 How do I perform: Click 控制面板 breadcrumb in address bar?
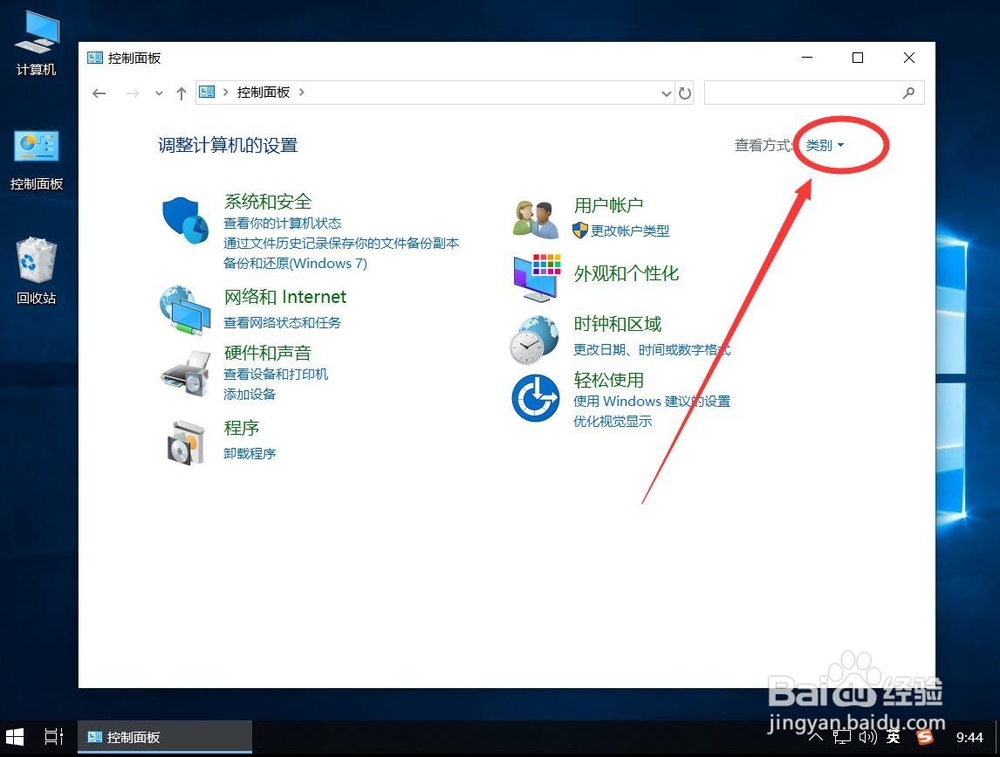[263, 92]
